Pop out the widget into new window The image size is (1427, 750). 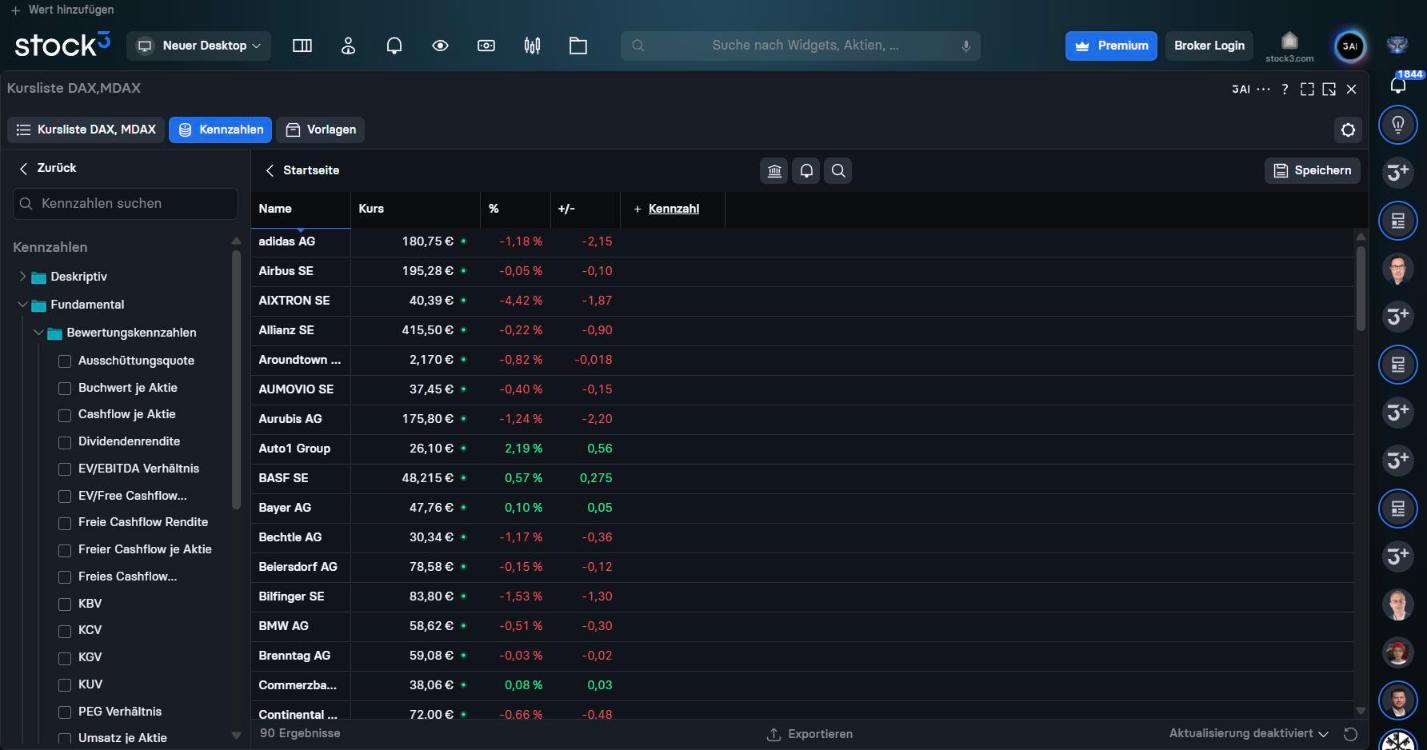1329,89
